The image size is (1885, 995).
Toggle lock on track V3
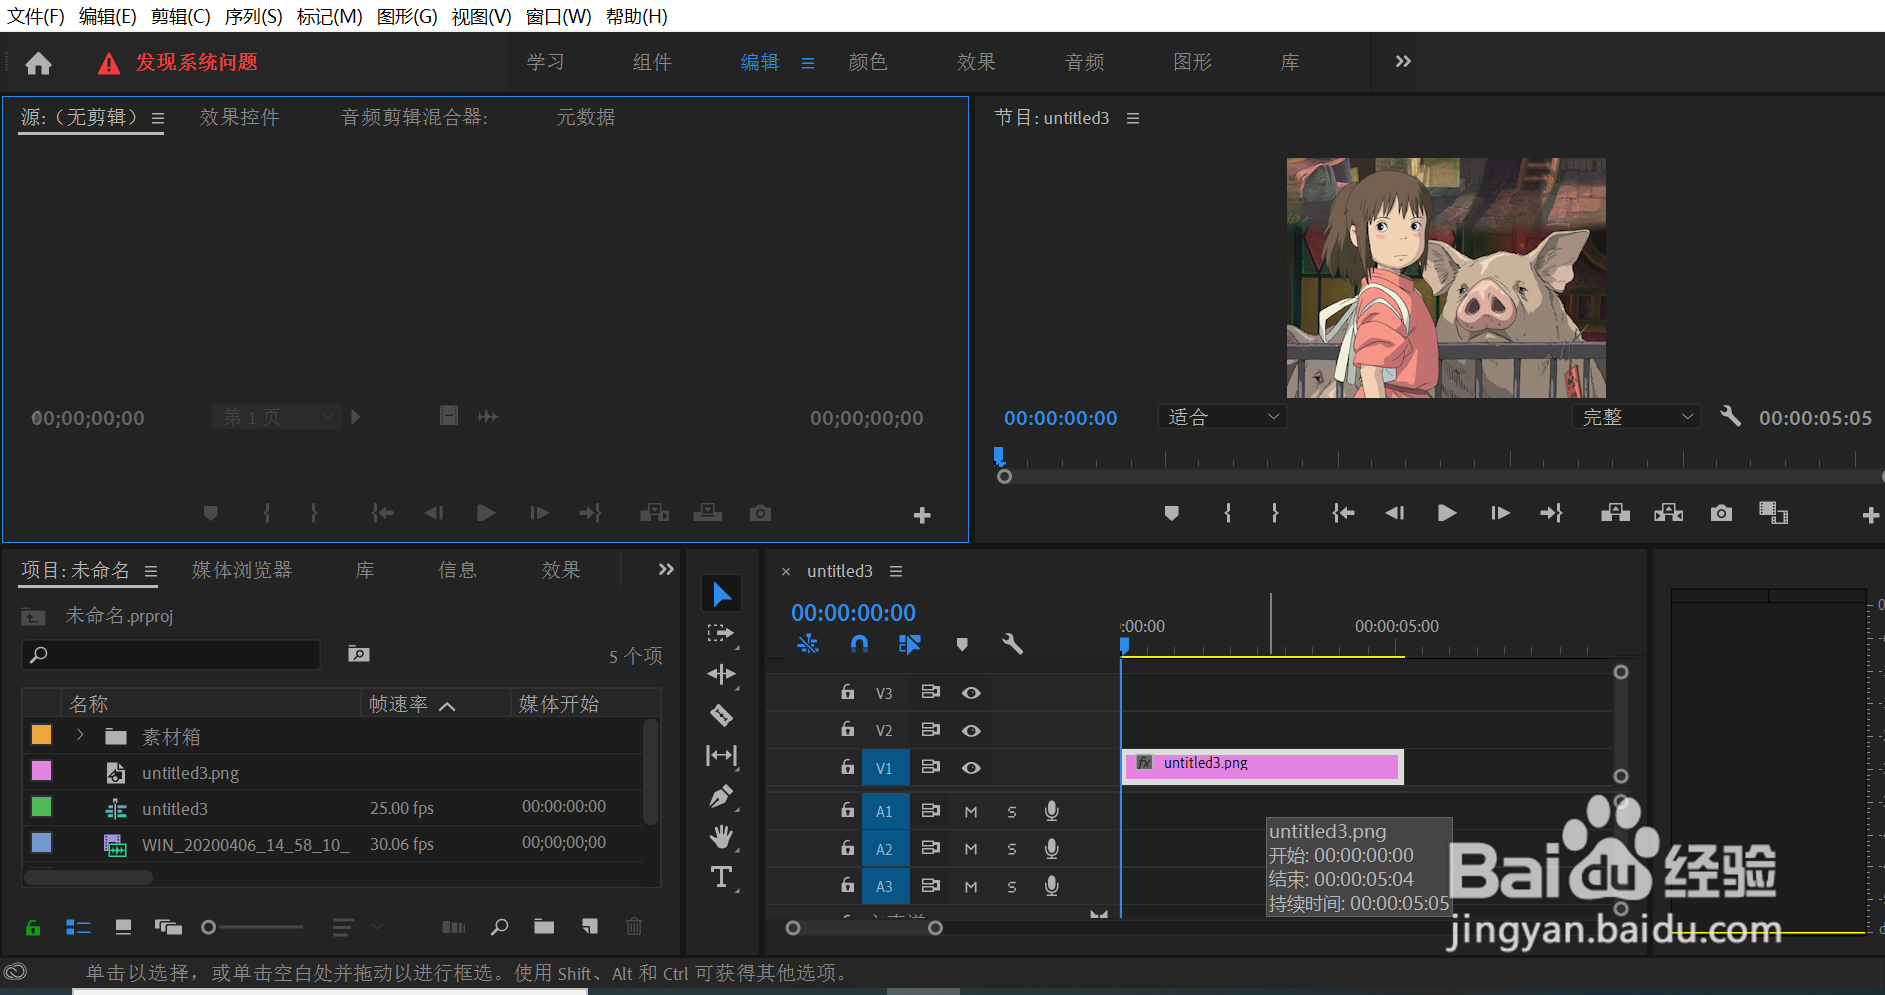pos(847,692)
